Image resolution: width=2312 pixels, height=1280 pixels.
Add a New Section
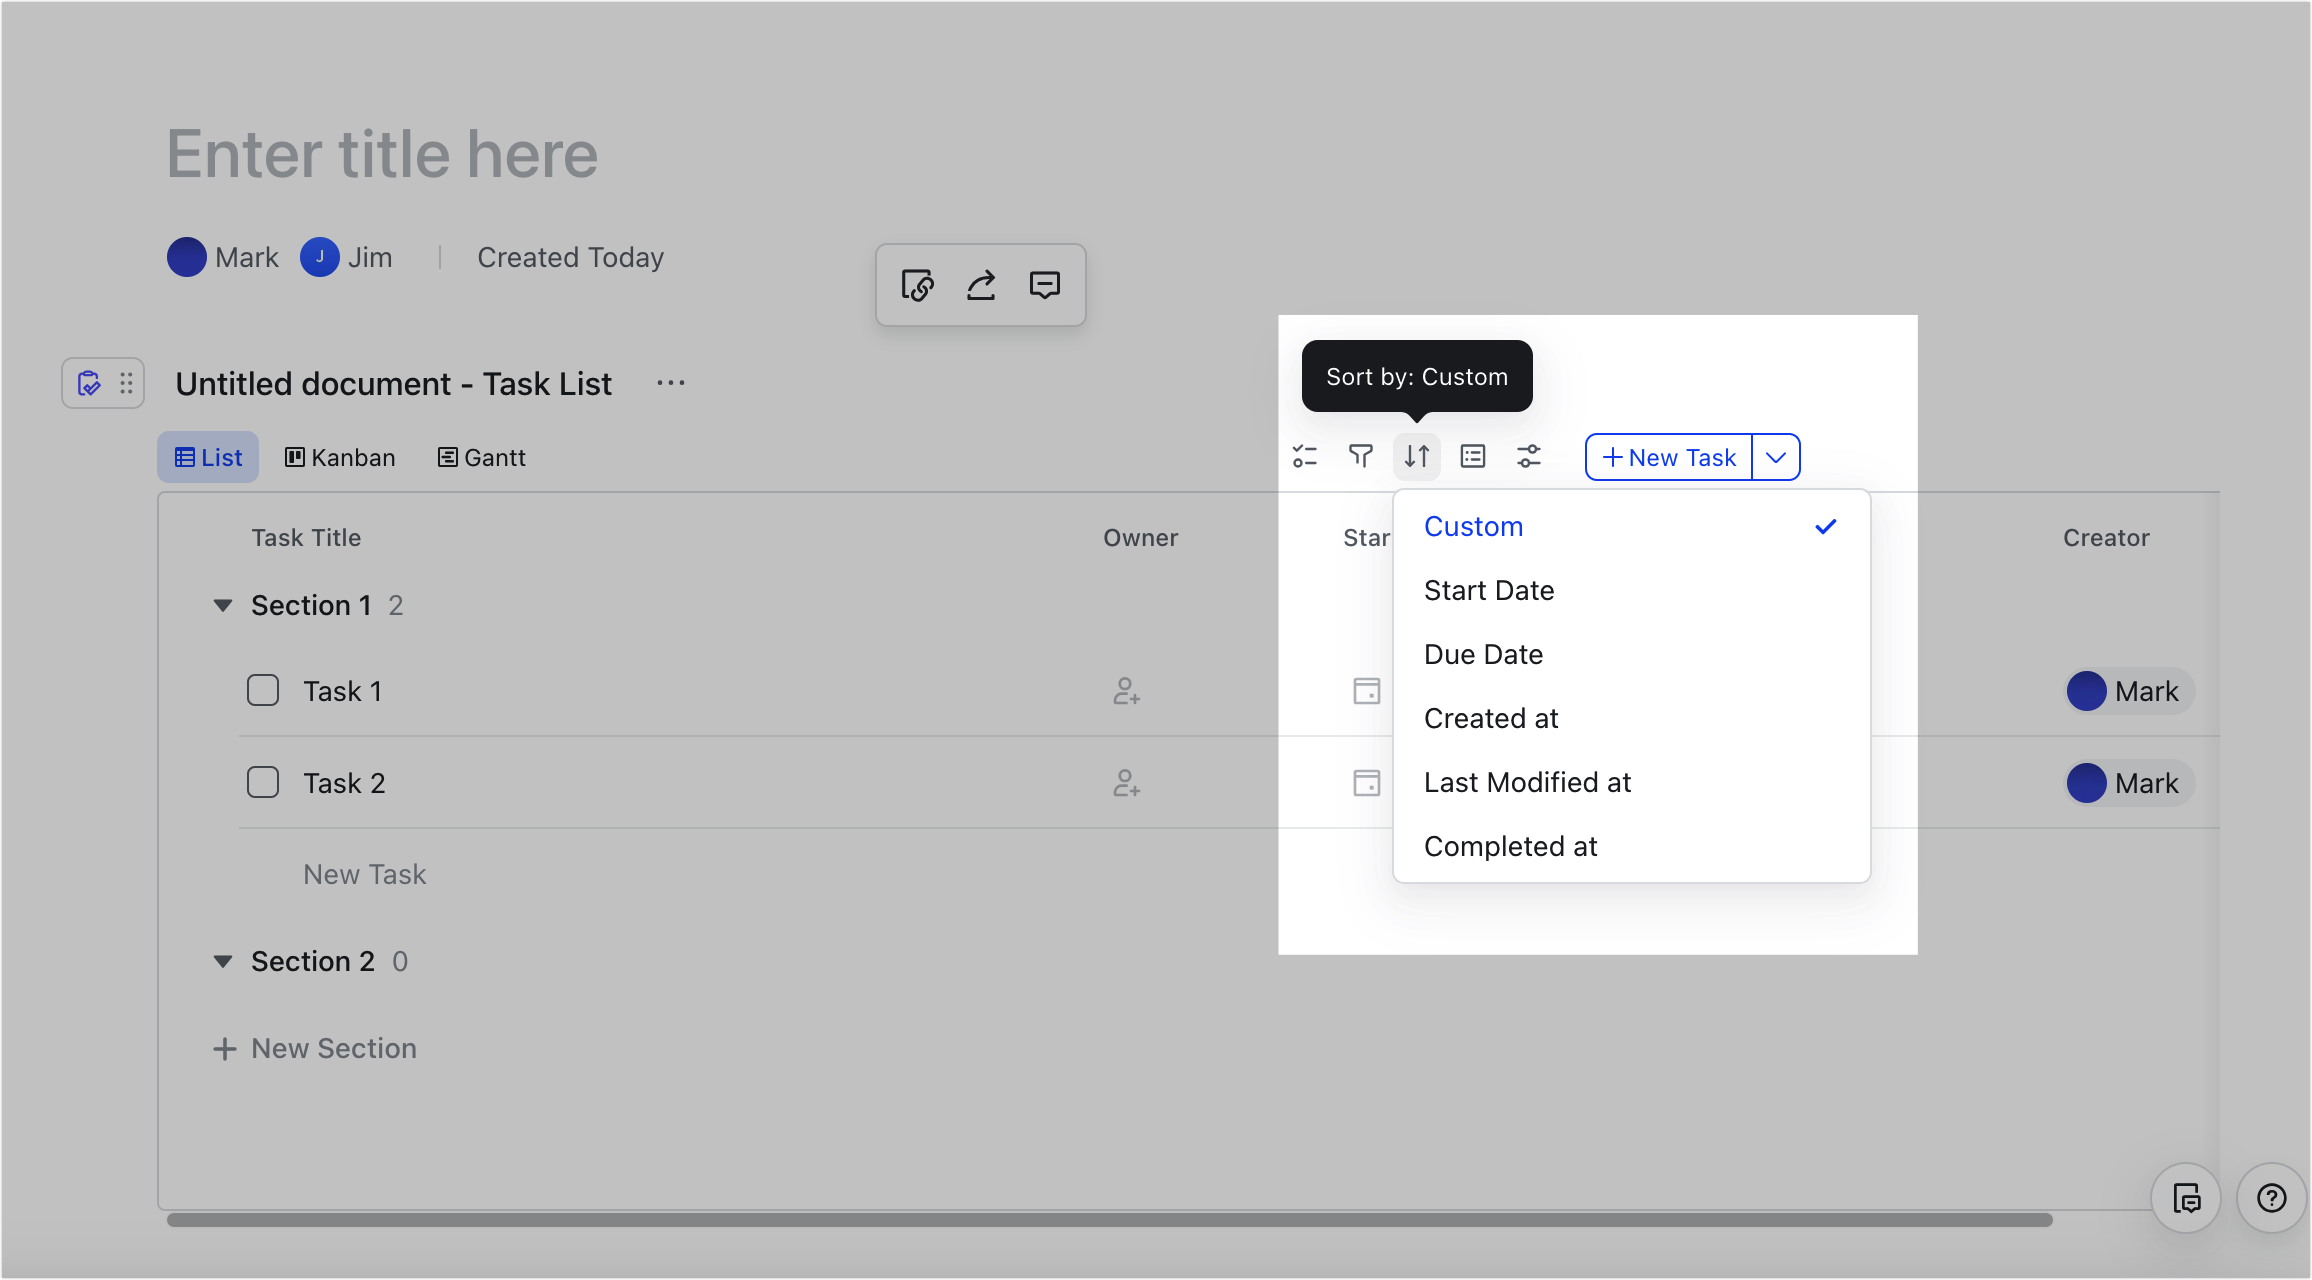tap(315, 1048)
